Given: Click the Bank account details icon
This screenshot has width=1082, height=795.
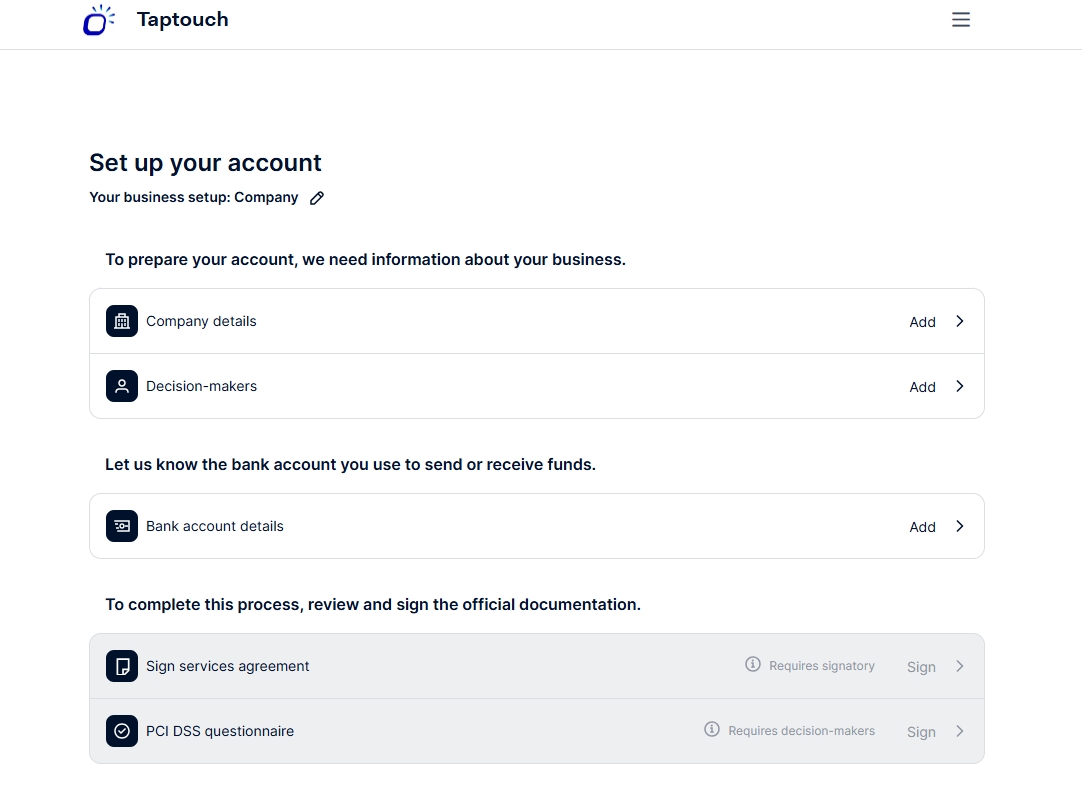Looking at the screenshot, I should [122, 526].
